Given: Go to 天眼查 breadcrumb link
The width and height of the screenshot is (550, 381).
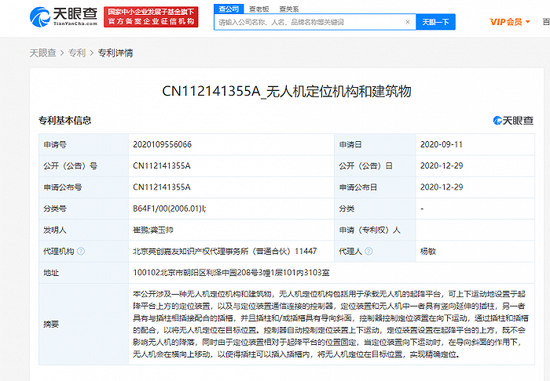Looking at the screenshot, I should pyautogui.click(x=43, y=53).
